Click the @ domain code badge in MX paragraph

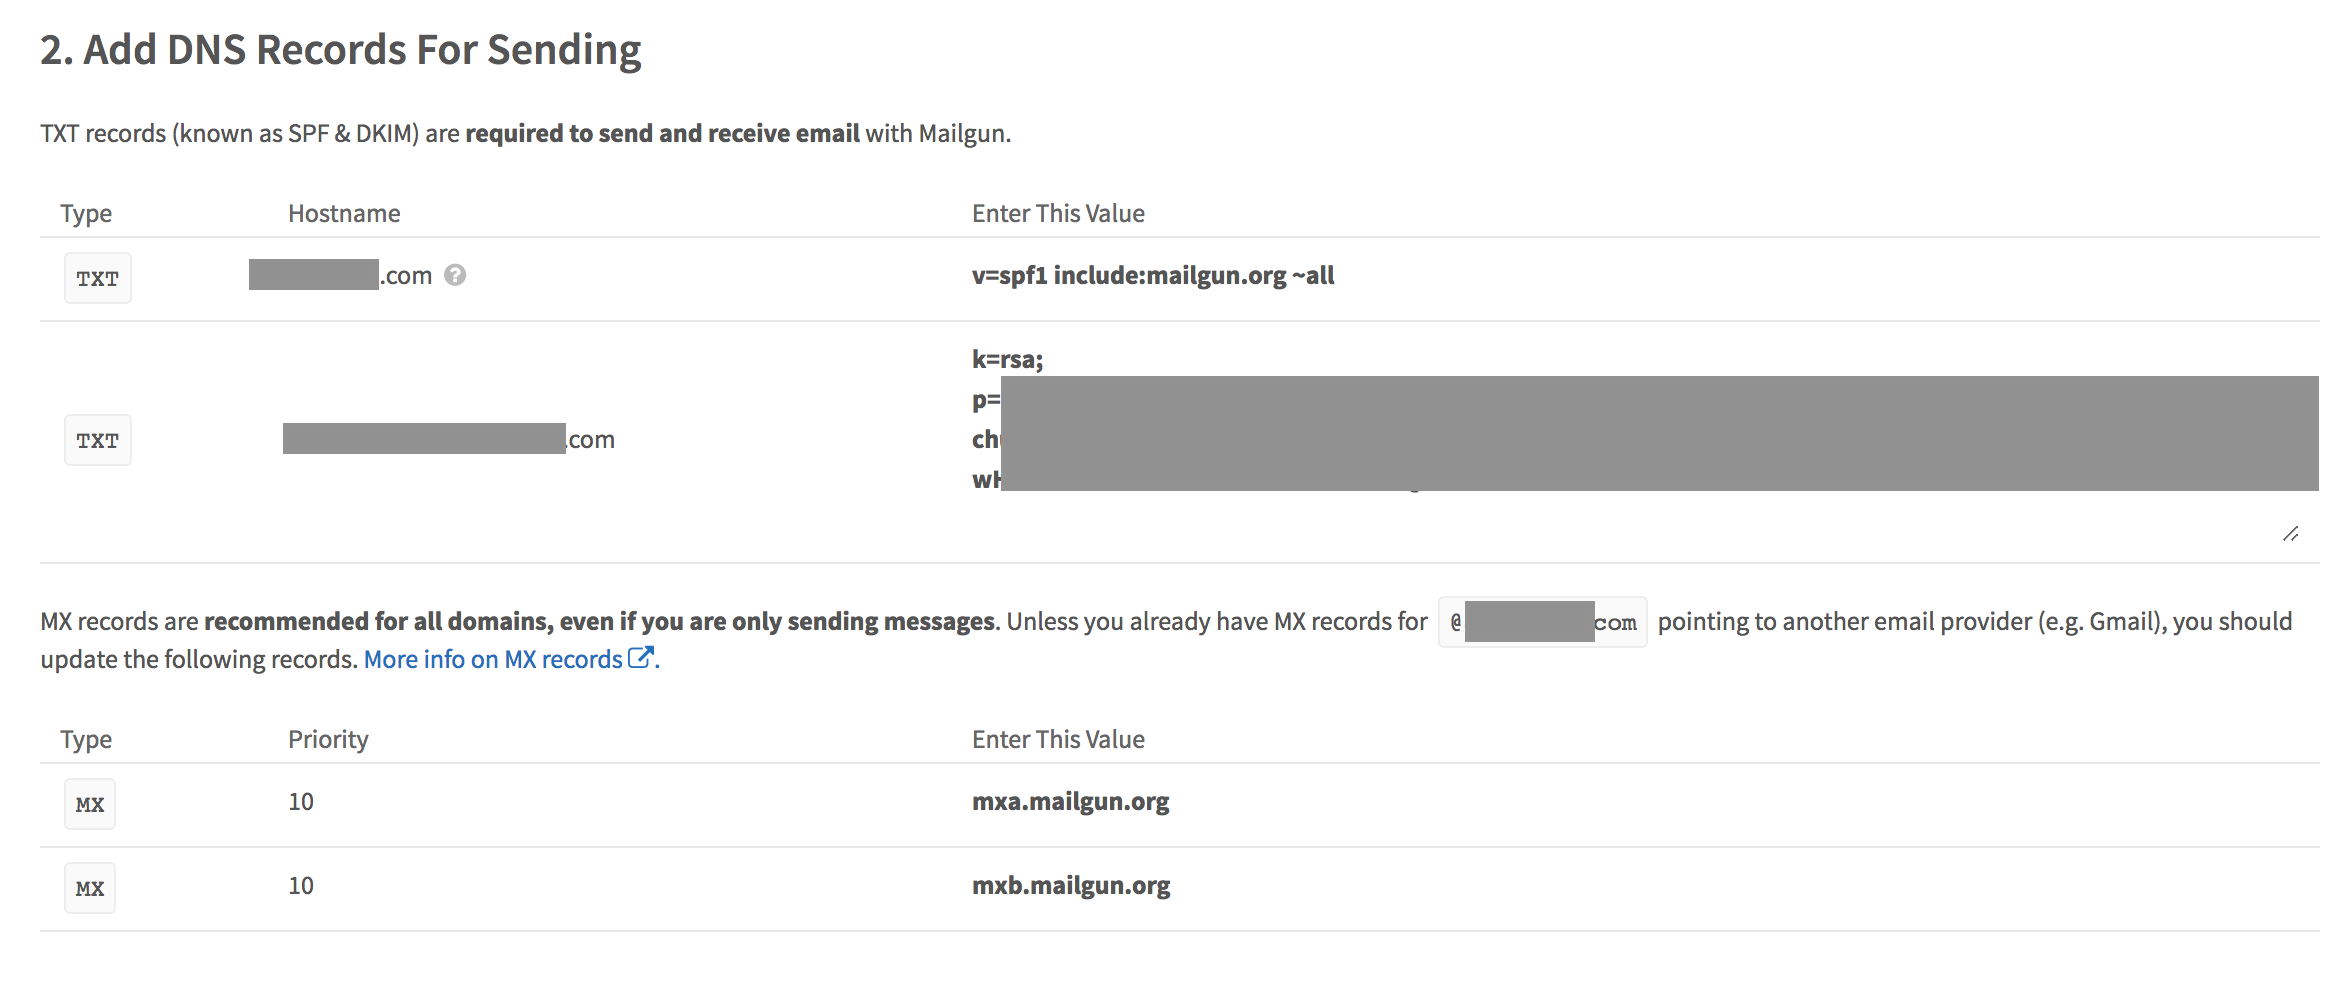(x=1542, y=622)
